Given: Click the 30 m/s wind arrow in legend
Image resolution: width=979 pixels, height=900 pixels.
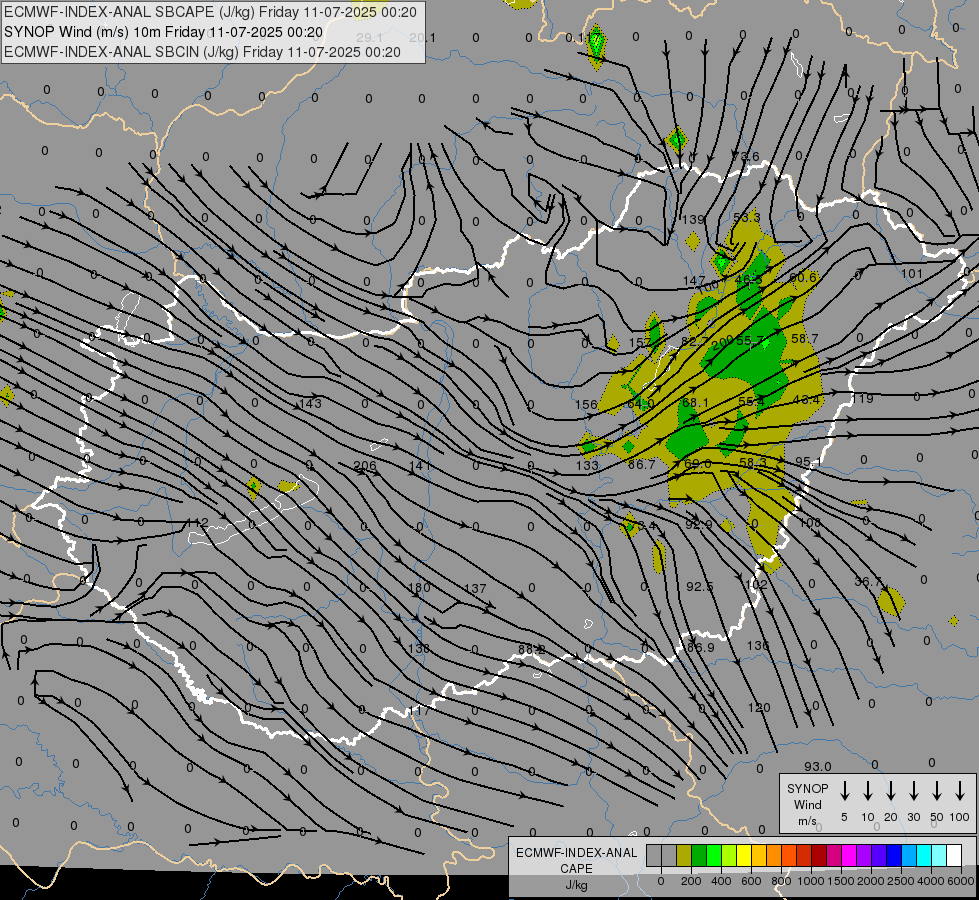Looking at the screenshot, I should click(x=913, y=791).
